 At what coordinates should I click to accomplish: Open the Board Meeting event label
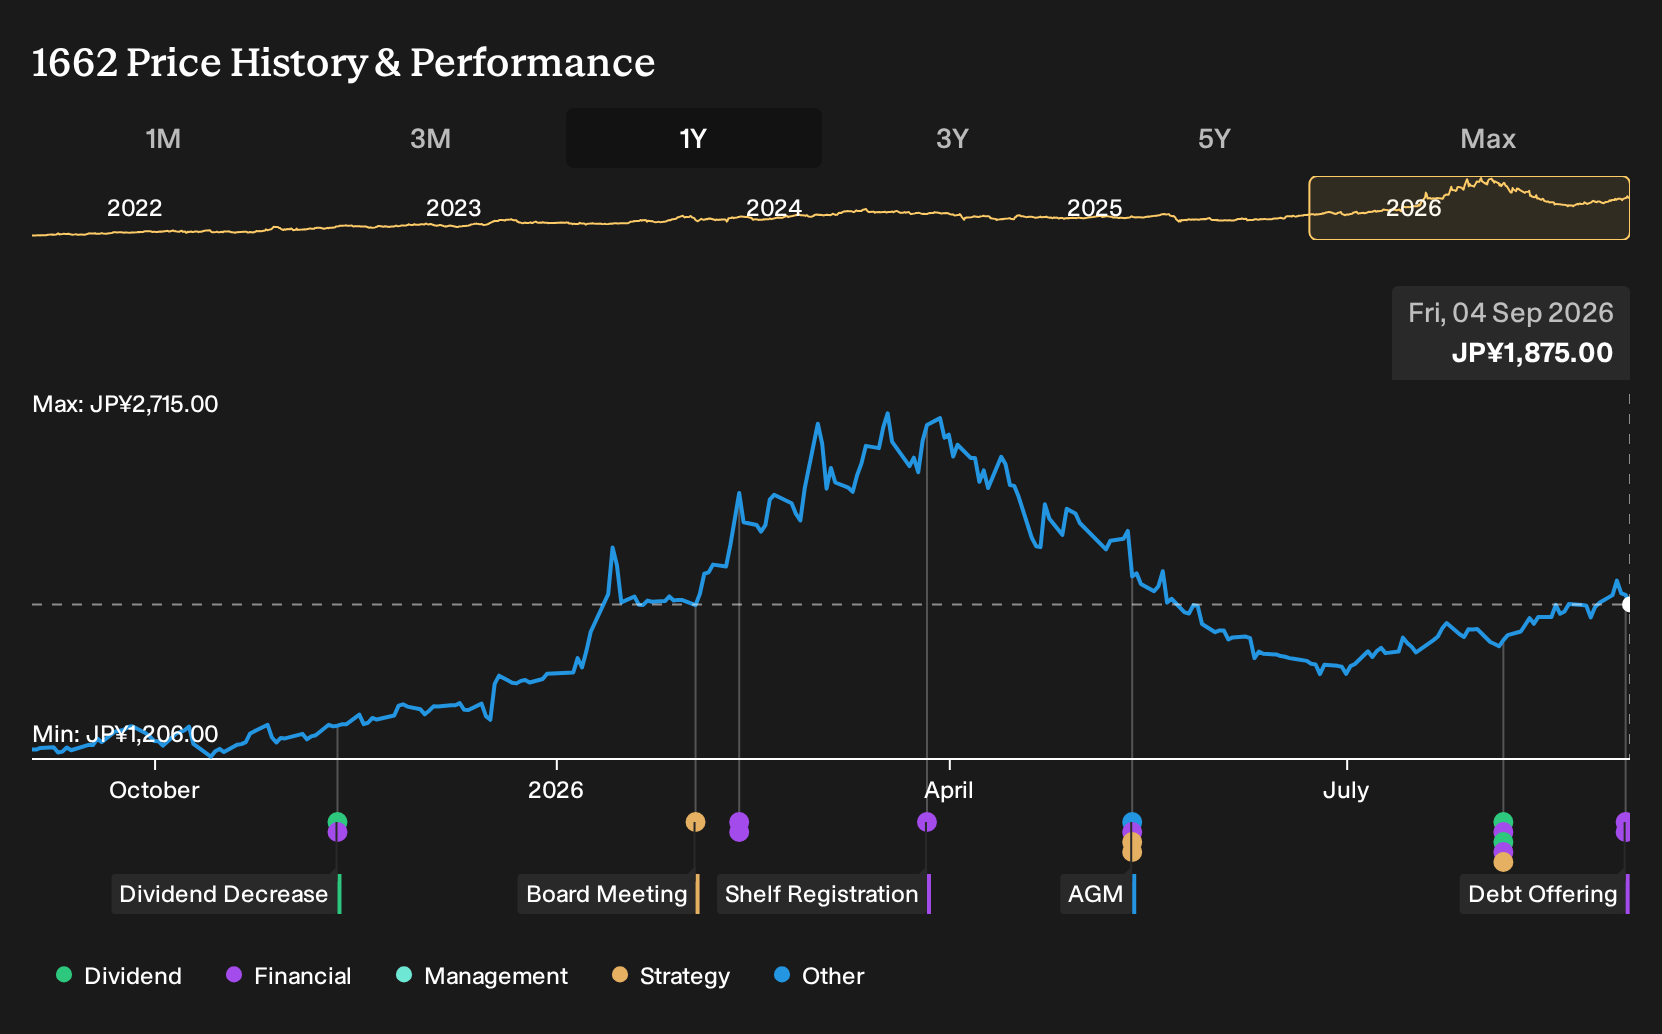pos(607,894)
